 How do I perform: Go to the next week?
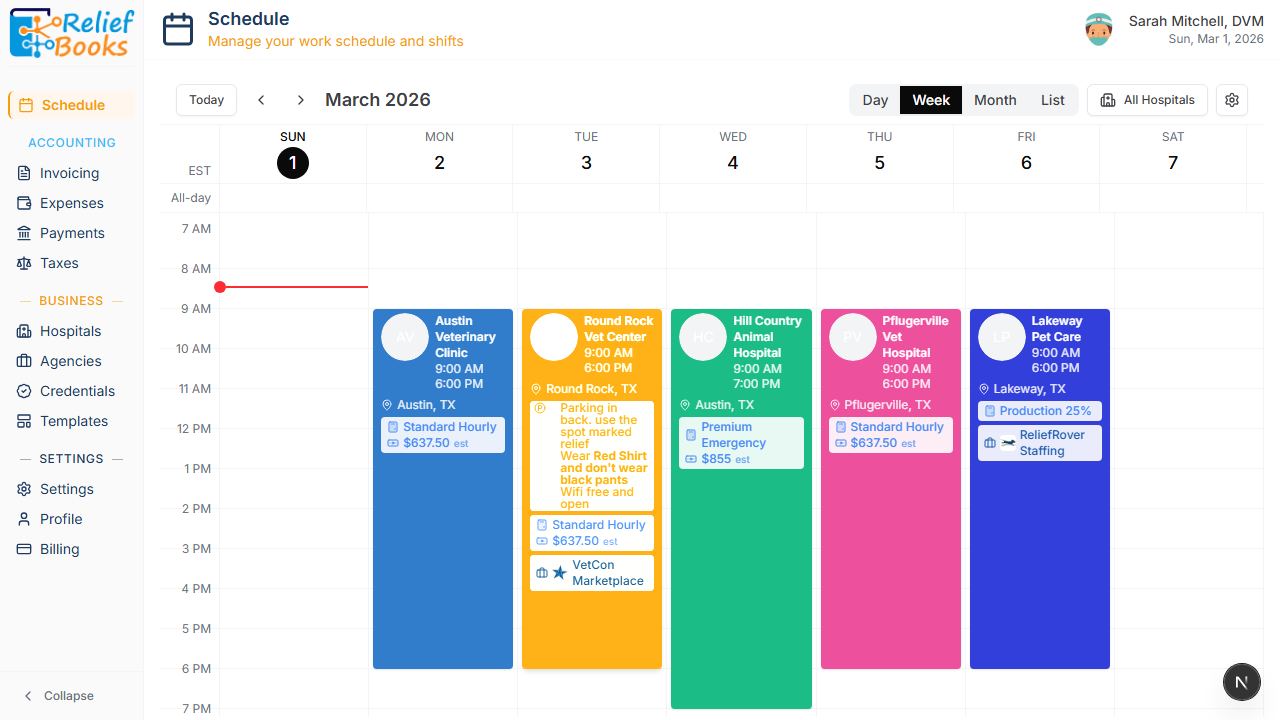pyautogui.click(x=300, y=100)
